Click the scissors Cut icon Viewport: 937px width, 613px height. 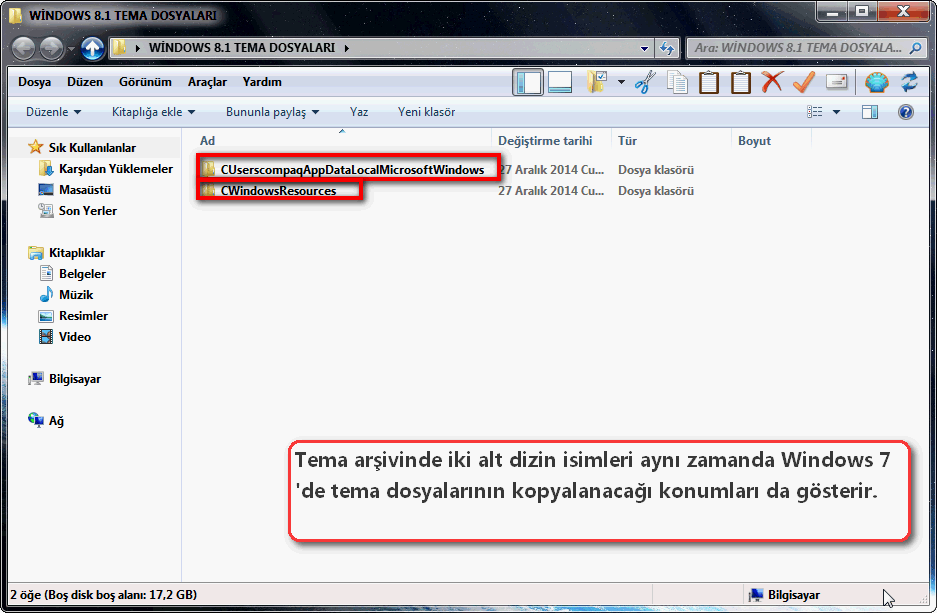pos(645,82)
